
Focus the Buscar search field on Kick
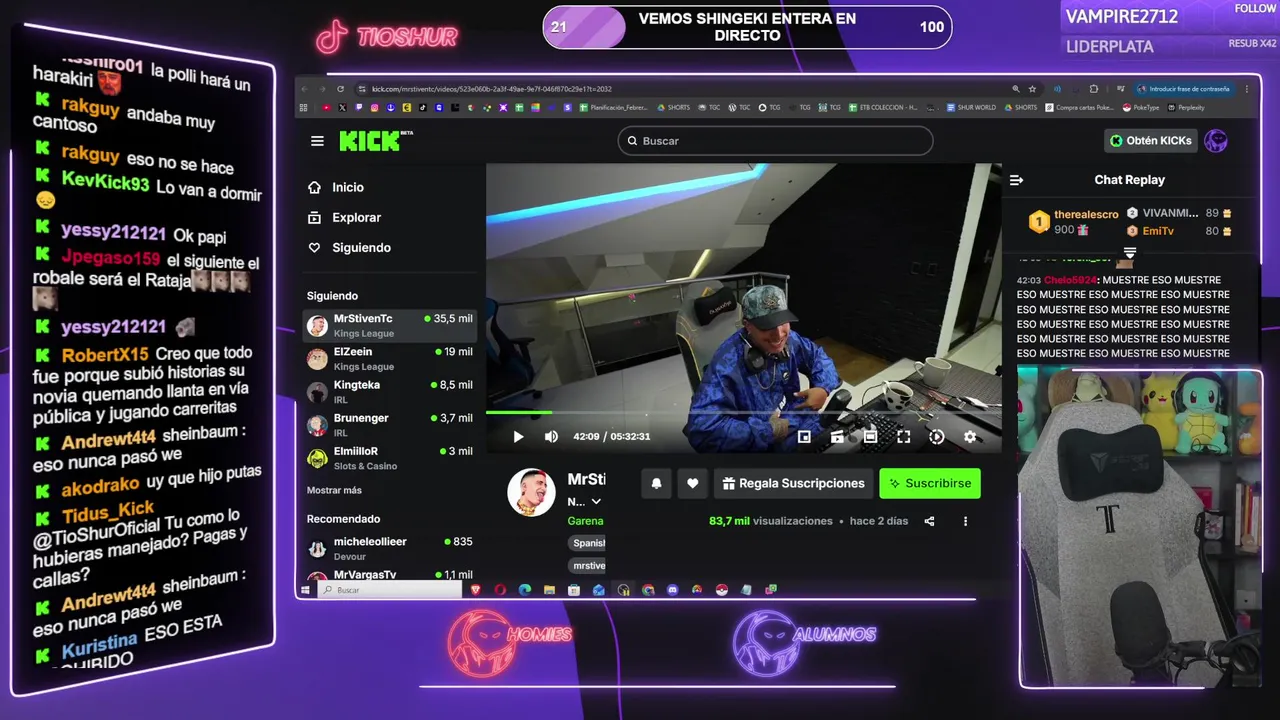[775, 141]
